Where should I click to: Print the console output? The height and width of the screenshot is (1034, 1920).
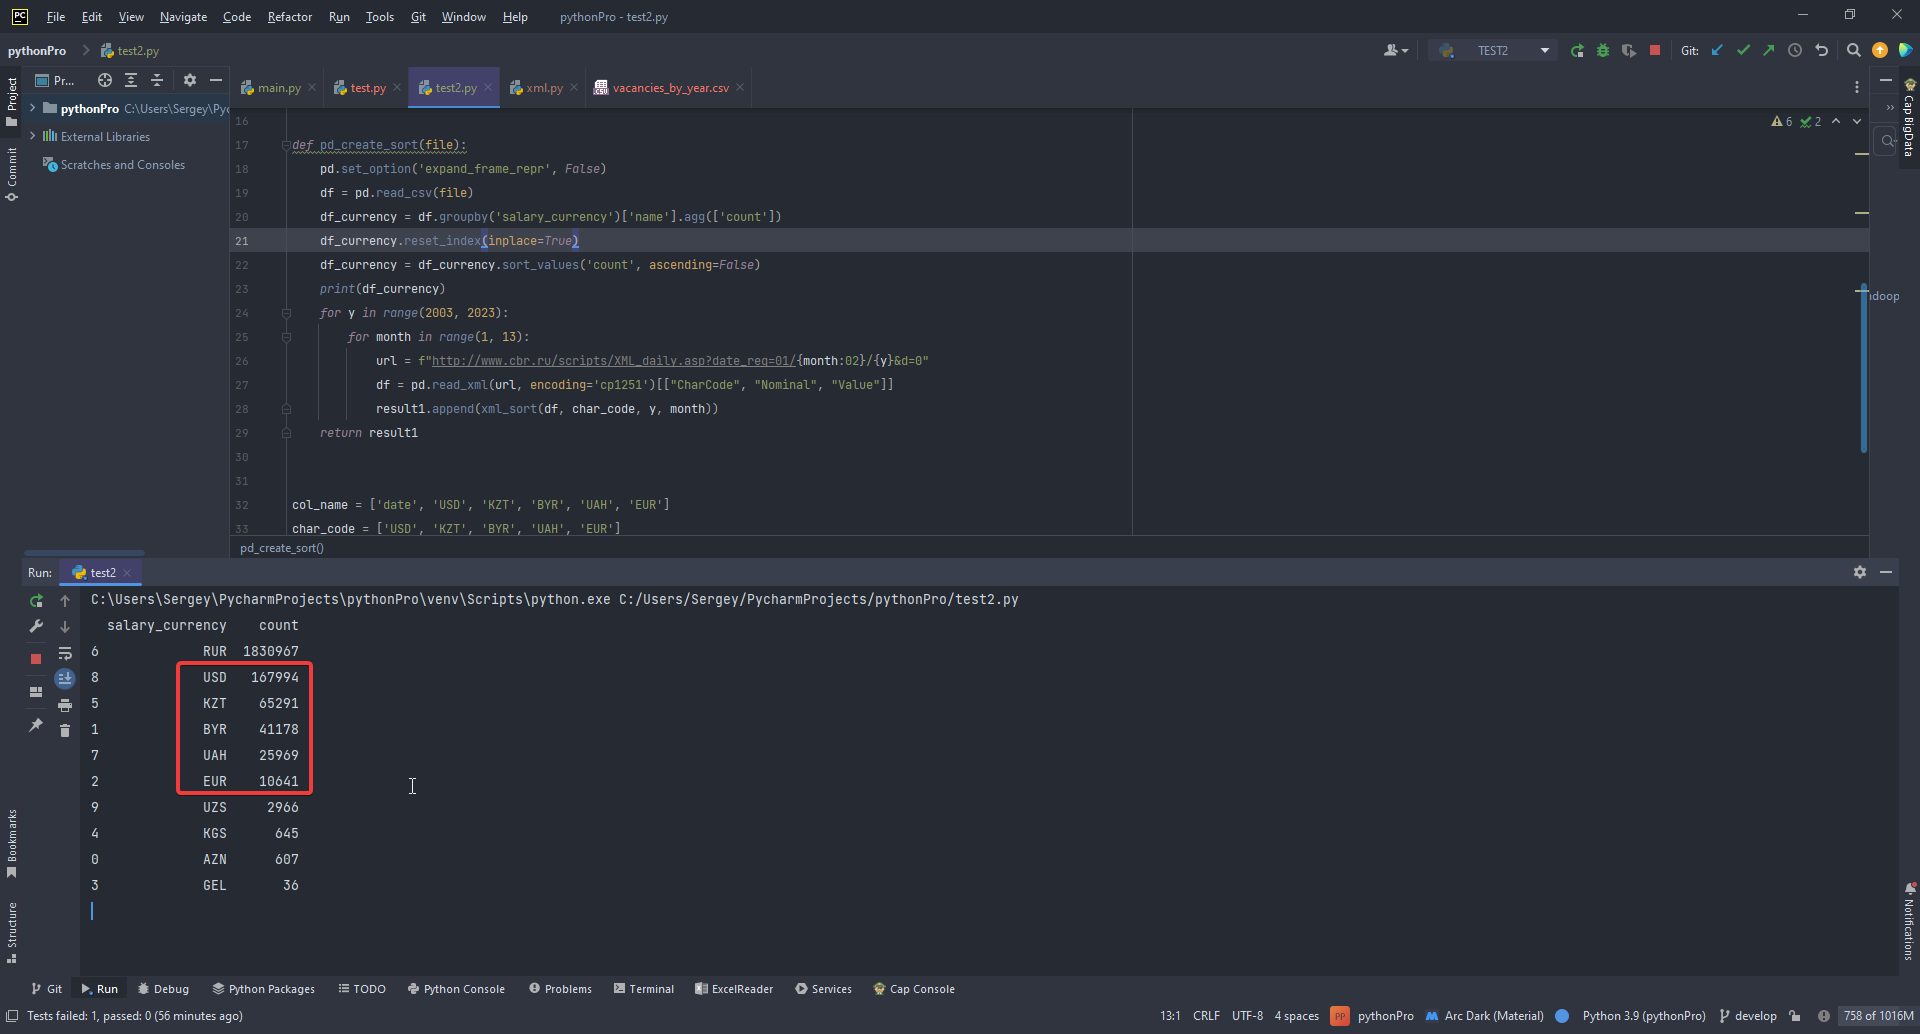point(65,704)
